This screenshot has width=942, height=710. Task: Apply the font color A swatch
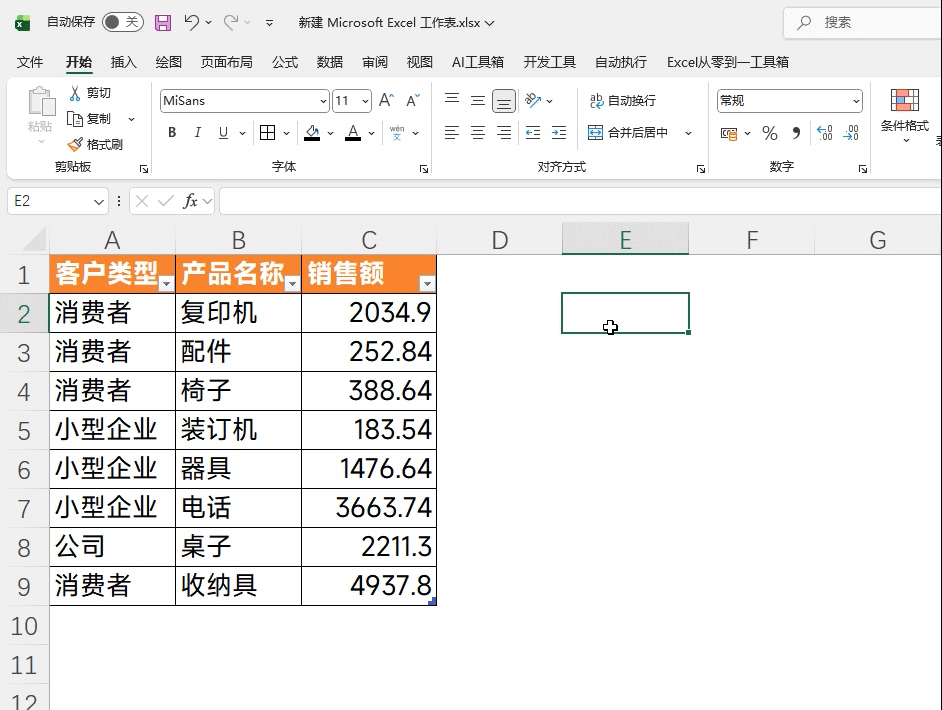[x=353, y=133]
